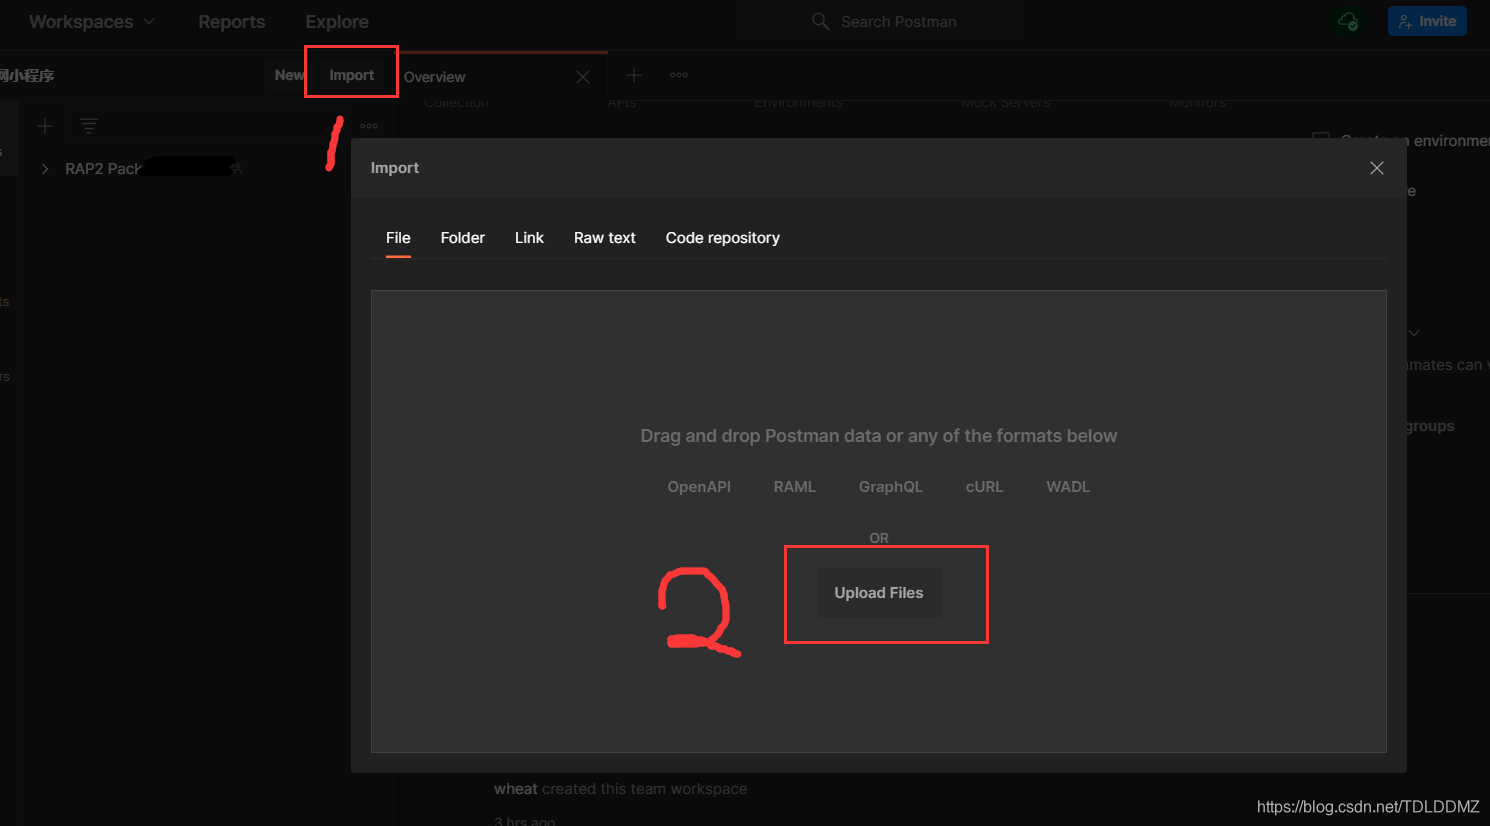Click the sidebar filter icon
Screen dimensions: 1490x826
click(x=89, y=126)
